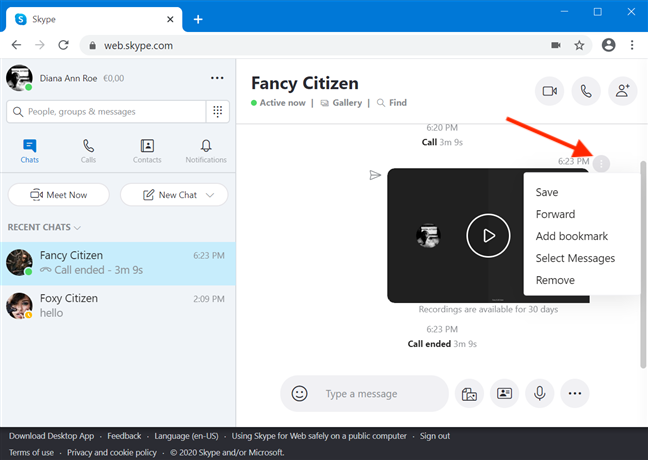The width and height of the screenshot is (648, 460).
Task: Open the Terms of use link
Action: click(x=31, y=453)
